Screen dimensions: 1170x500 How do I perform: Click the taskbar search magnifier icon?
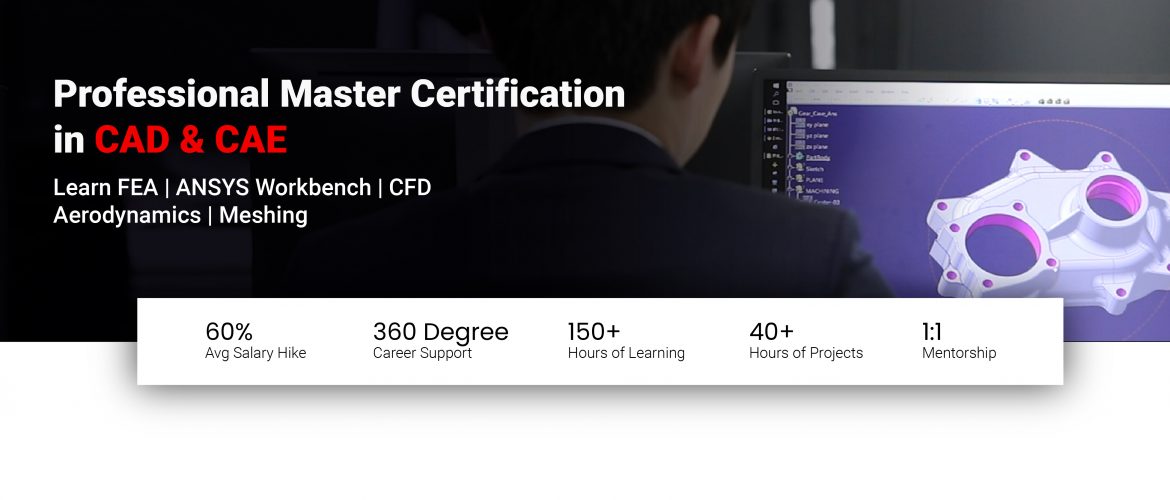coord(776,94)
